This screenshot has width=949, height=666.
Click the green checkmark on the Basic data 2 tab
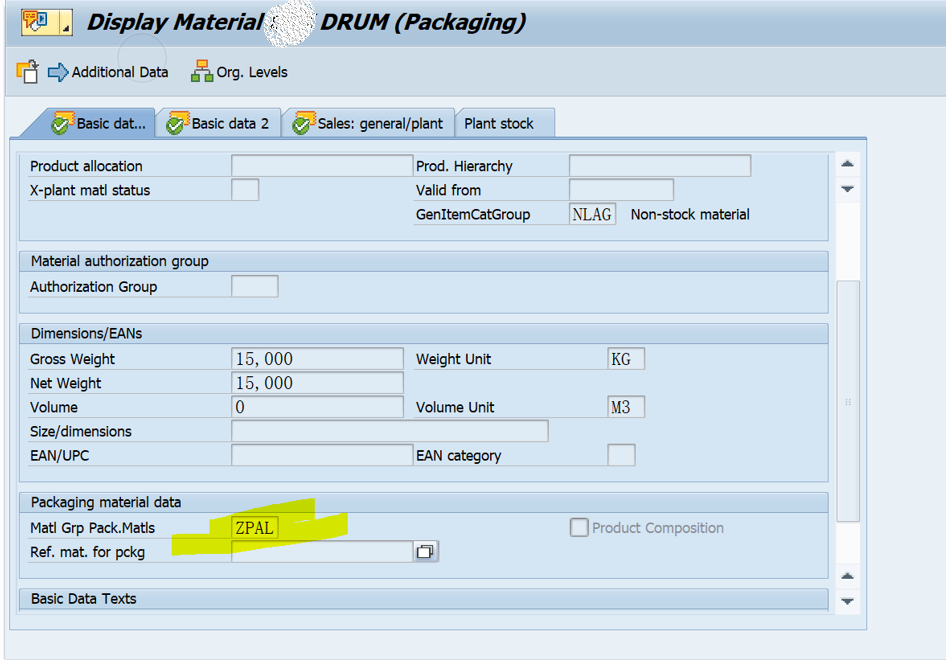(176, 122)
